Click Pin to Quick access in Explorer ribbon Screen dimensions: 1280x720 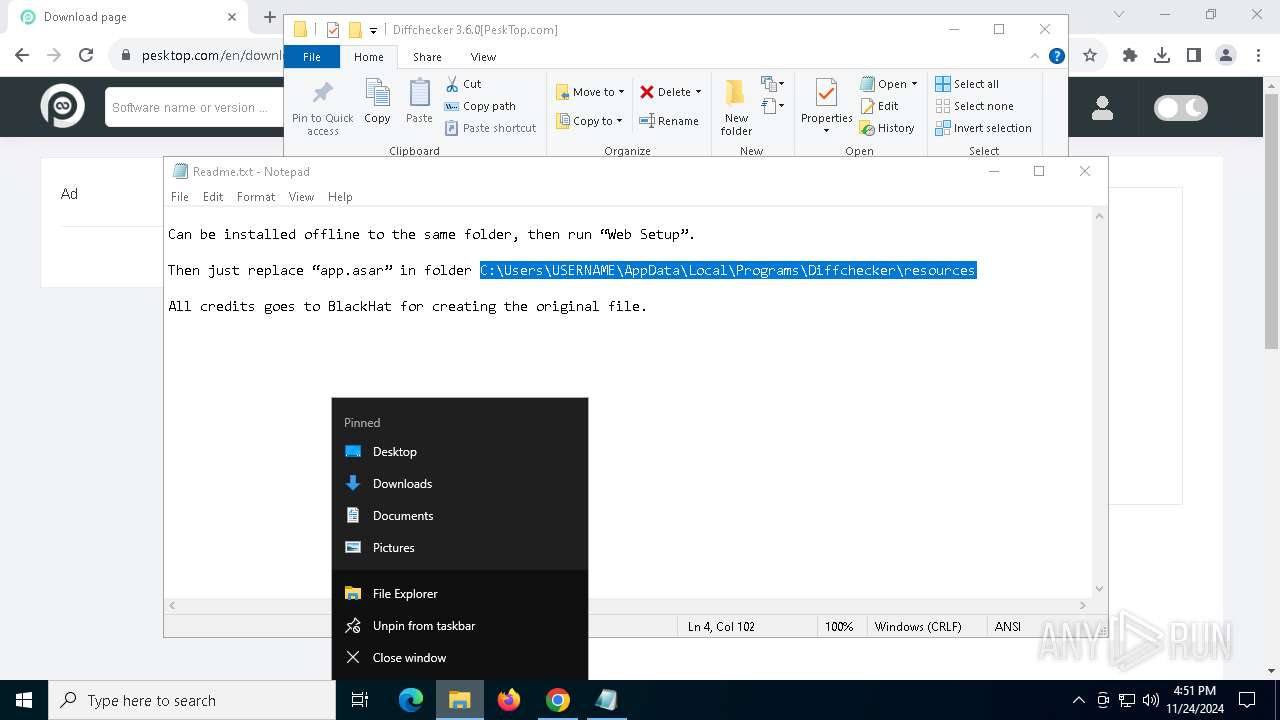tap(322, 108)
